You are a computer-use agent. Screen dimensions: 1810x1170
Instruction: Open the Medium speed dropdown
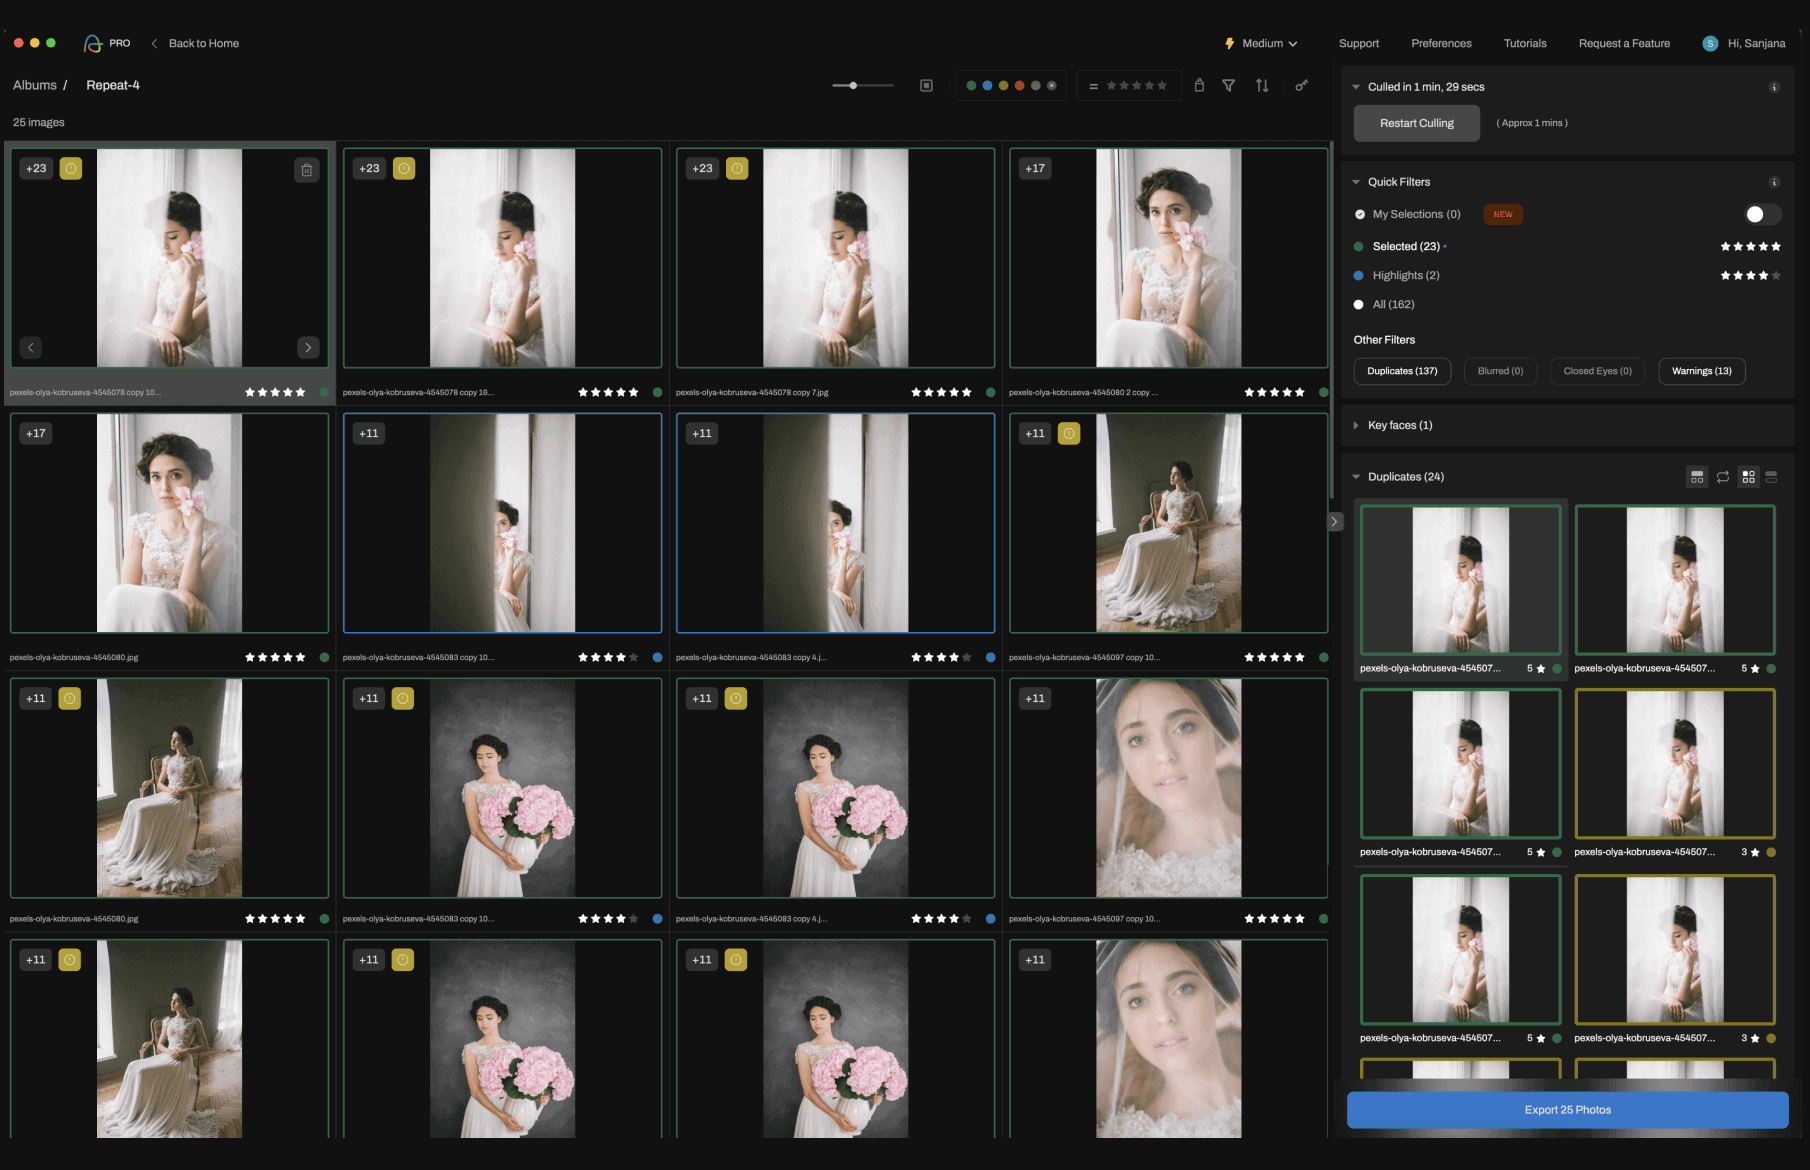pyautogui.click(x=1262, y=44)
